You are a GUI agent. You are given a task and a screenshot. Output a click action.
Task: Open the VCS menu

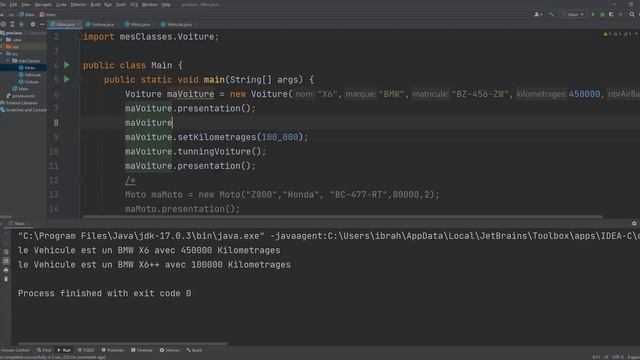[x=134, y=4]
